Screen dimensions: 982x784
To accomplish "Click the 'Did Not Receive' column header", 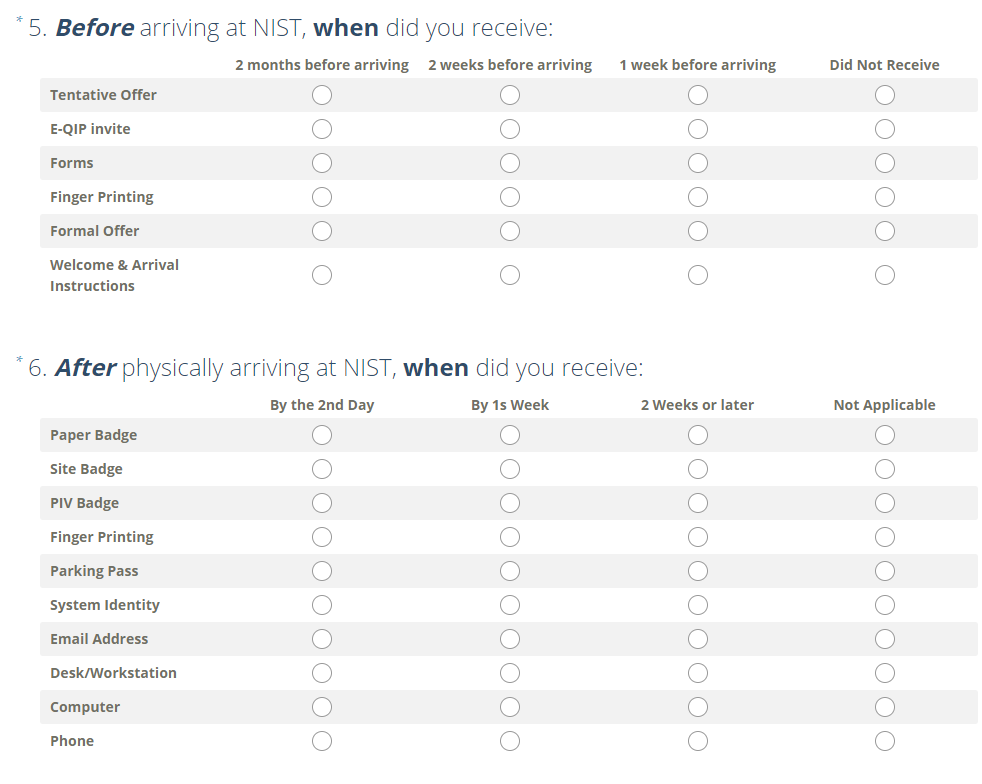I will [884, 65].
